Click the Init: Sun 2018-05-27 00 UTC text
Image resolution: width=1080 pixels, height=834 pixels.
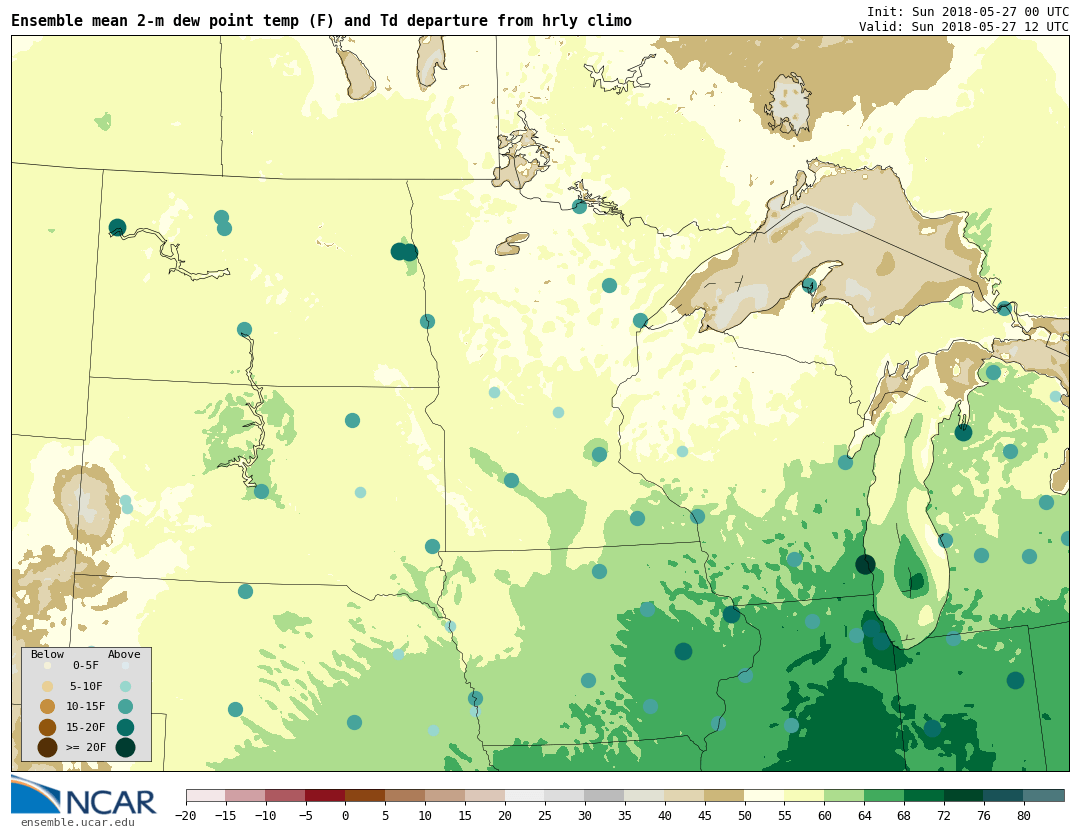tap(968, 12)
